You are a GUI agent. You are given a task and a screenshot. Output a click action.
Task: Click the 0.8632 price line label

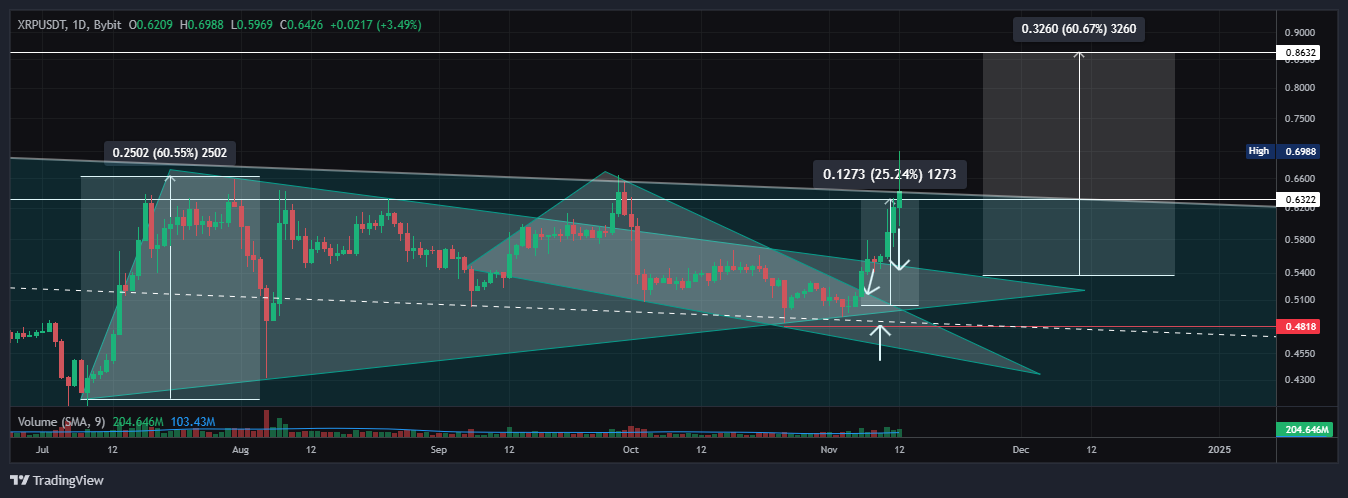(1298, 52)
